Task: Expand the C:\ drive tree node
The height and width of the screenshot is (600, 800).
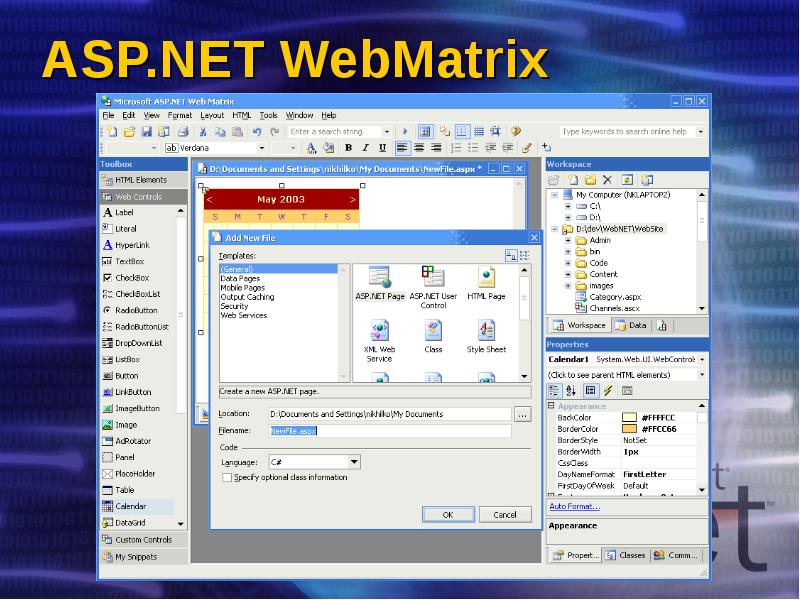Action: click(568, 206)
